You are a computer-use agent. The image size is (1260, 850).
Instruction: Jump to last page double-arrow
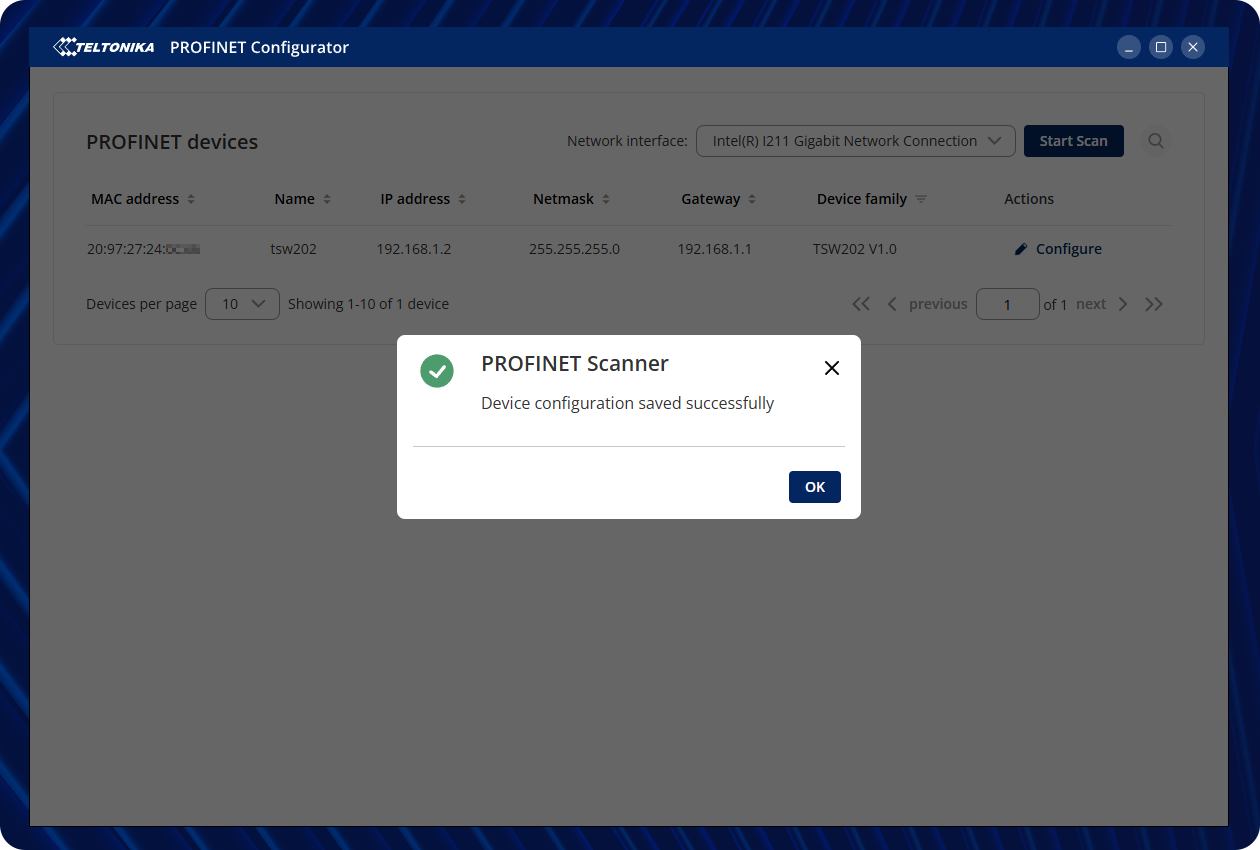[1154, 304]
